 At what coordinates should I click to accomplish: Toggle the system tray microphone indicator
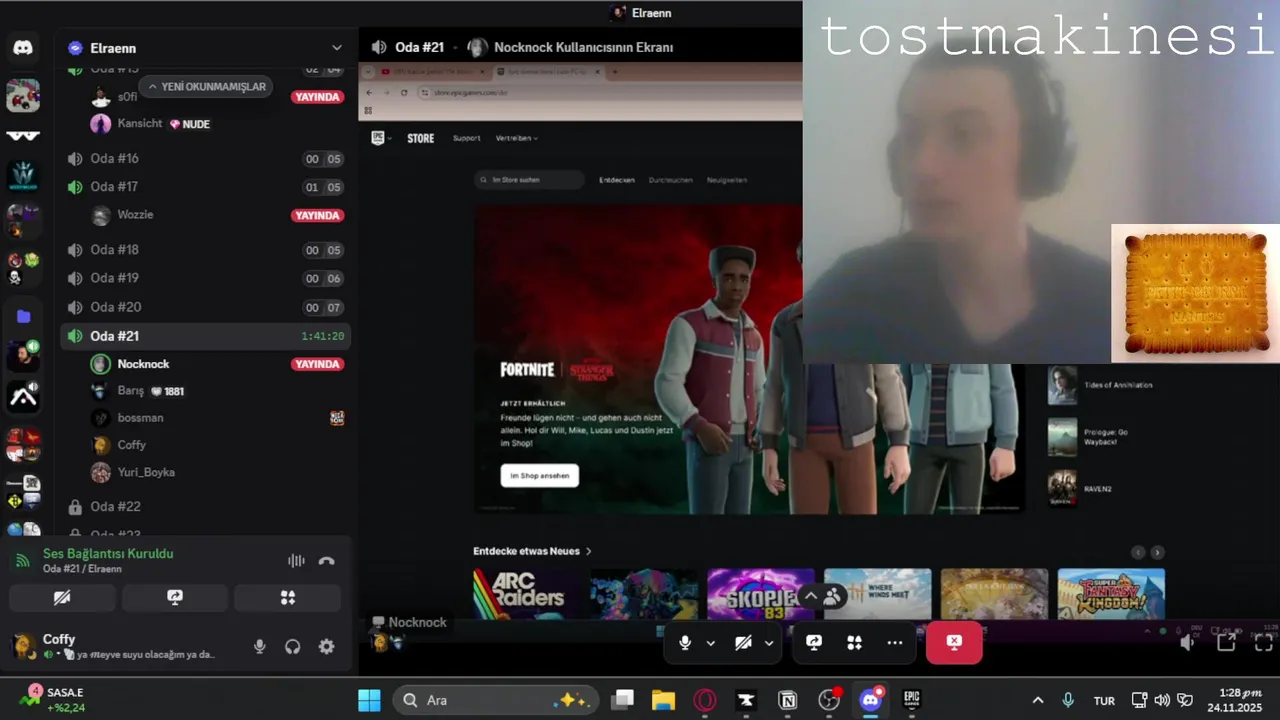1068,700
